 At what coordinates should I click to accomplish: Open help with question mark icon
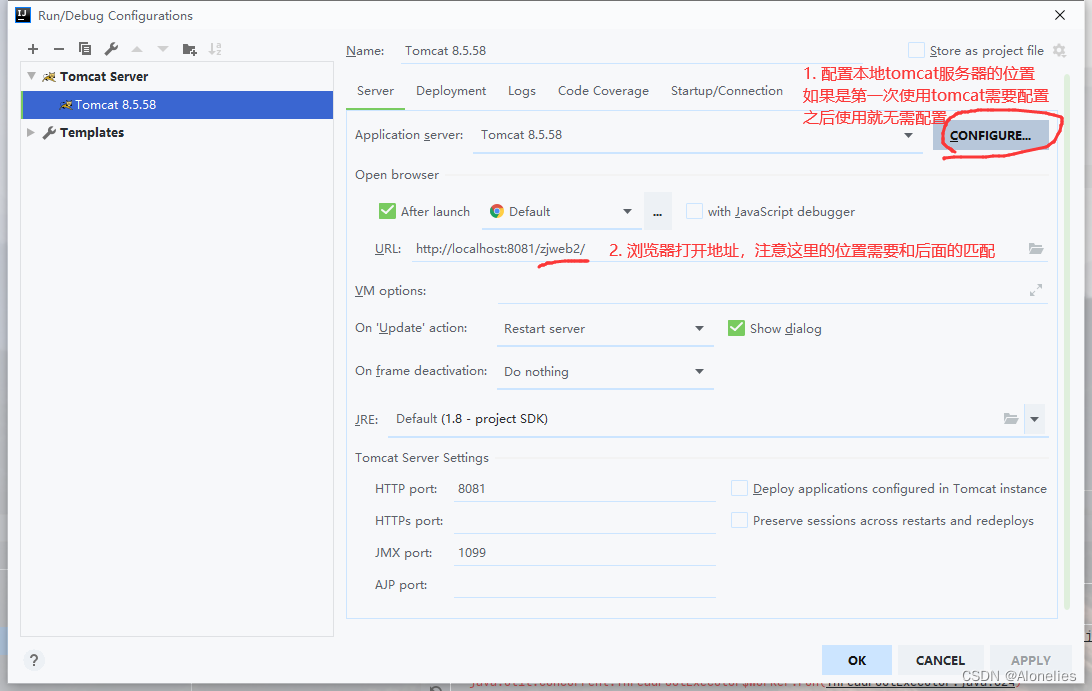pos(33,660)
